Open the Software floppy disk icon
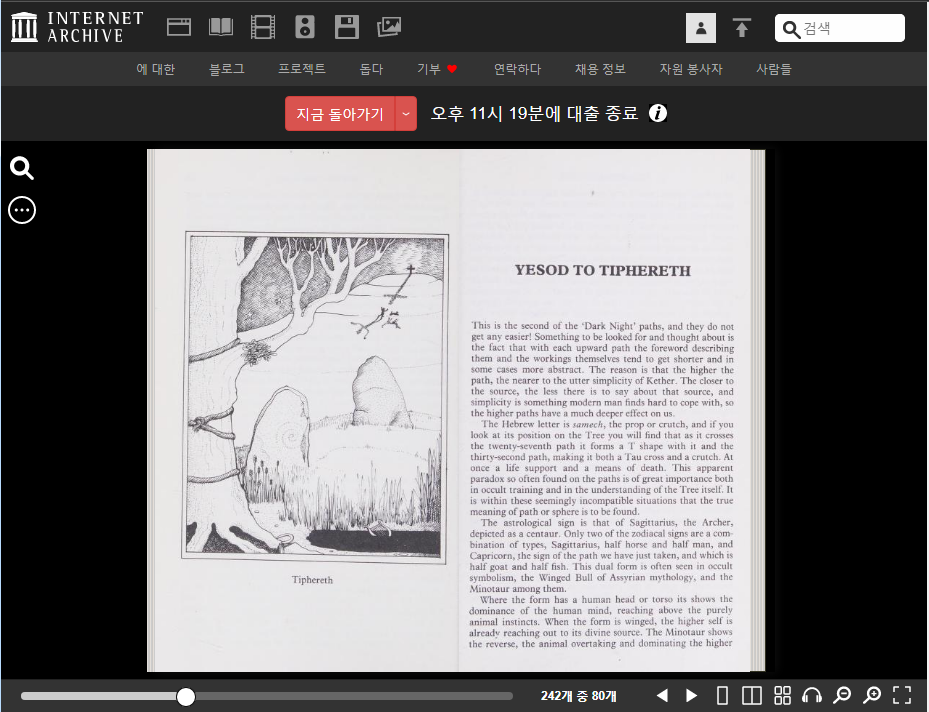The width and height of the screenshot is (929, 712). [x=347, y=27]
